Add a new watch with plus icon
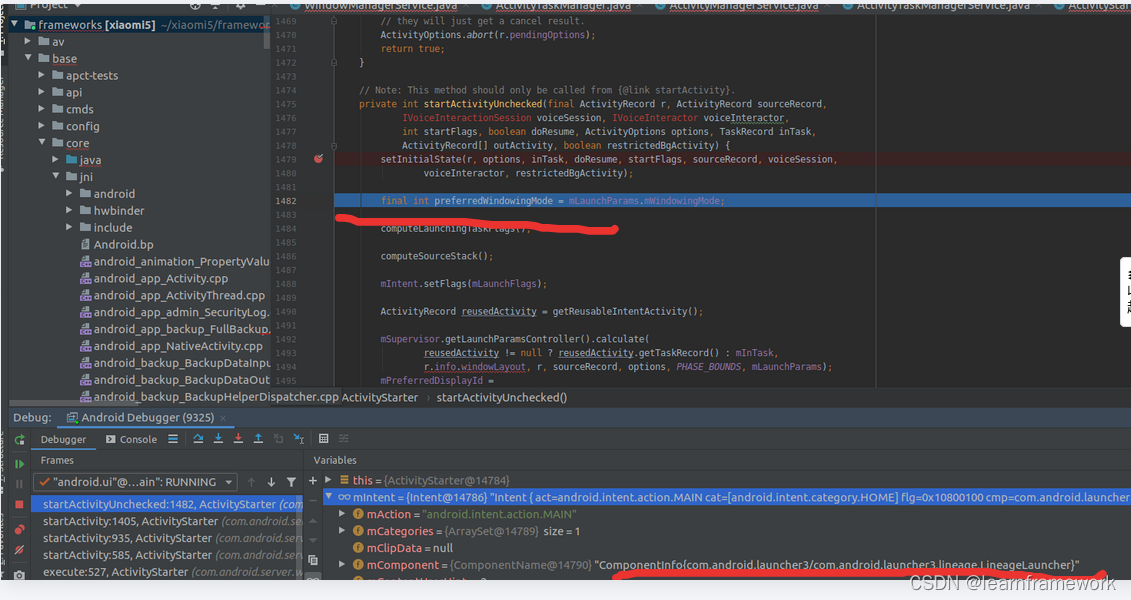The image size is (1131, 600). coord(313,480)
